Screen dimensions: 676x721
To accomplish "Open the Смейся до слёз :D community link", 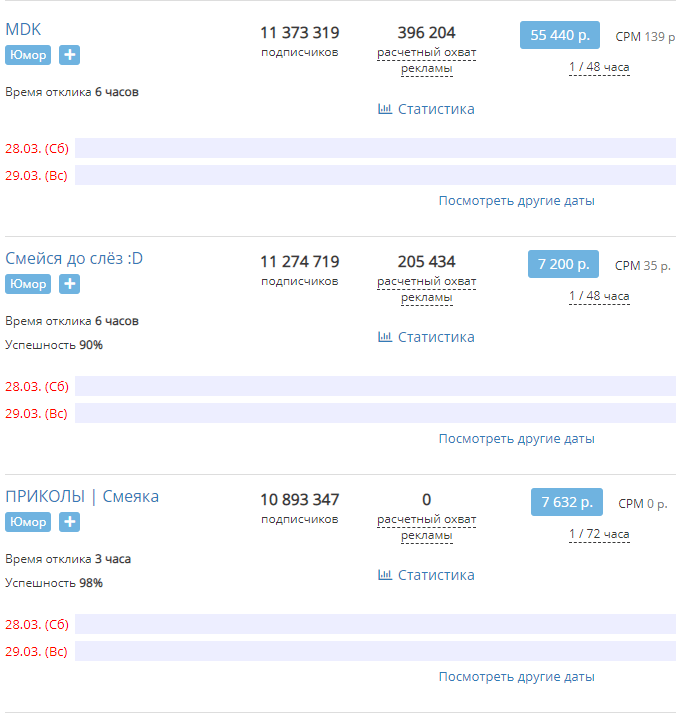I will (74, 258).
